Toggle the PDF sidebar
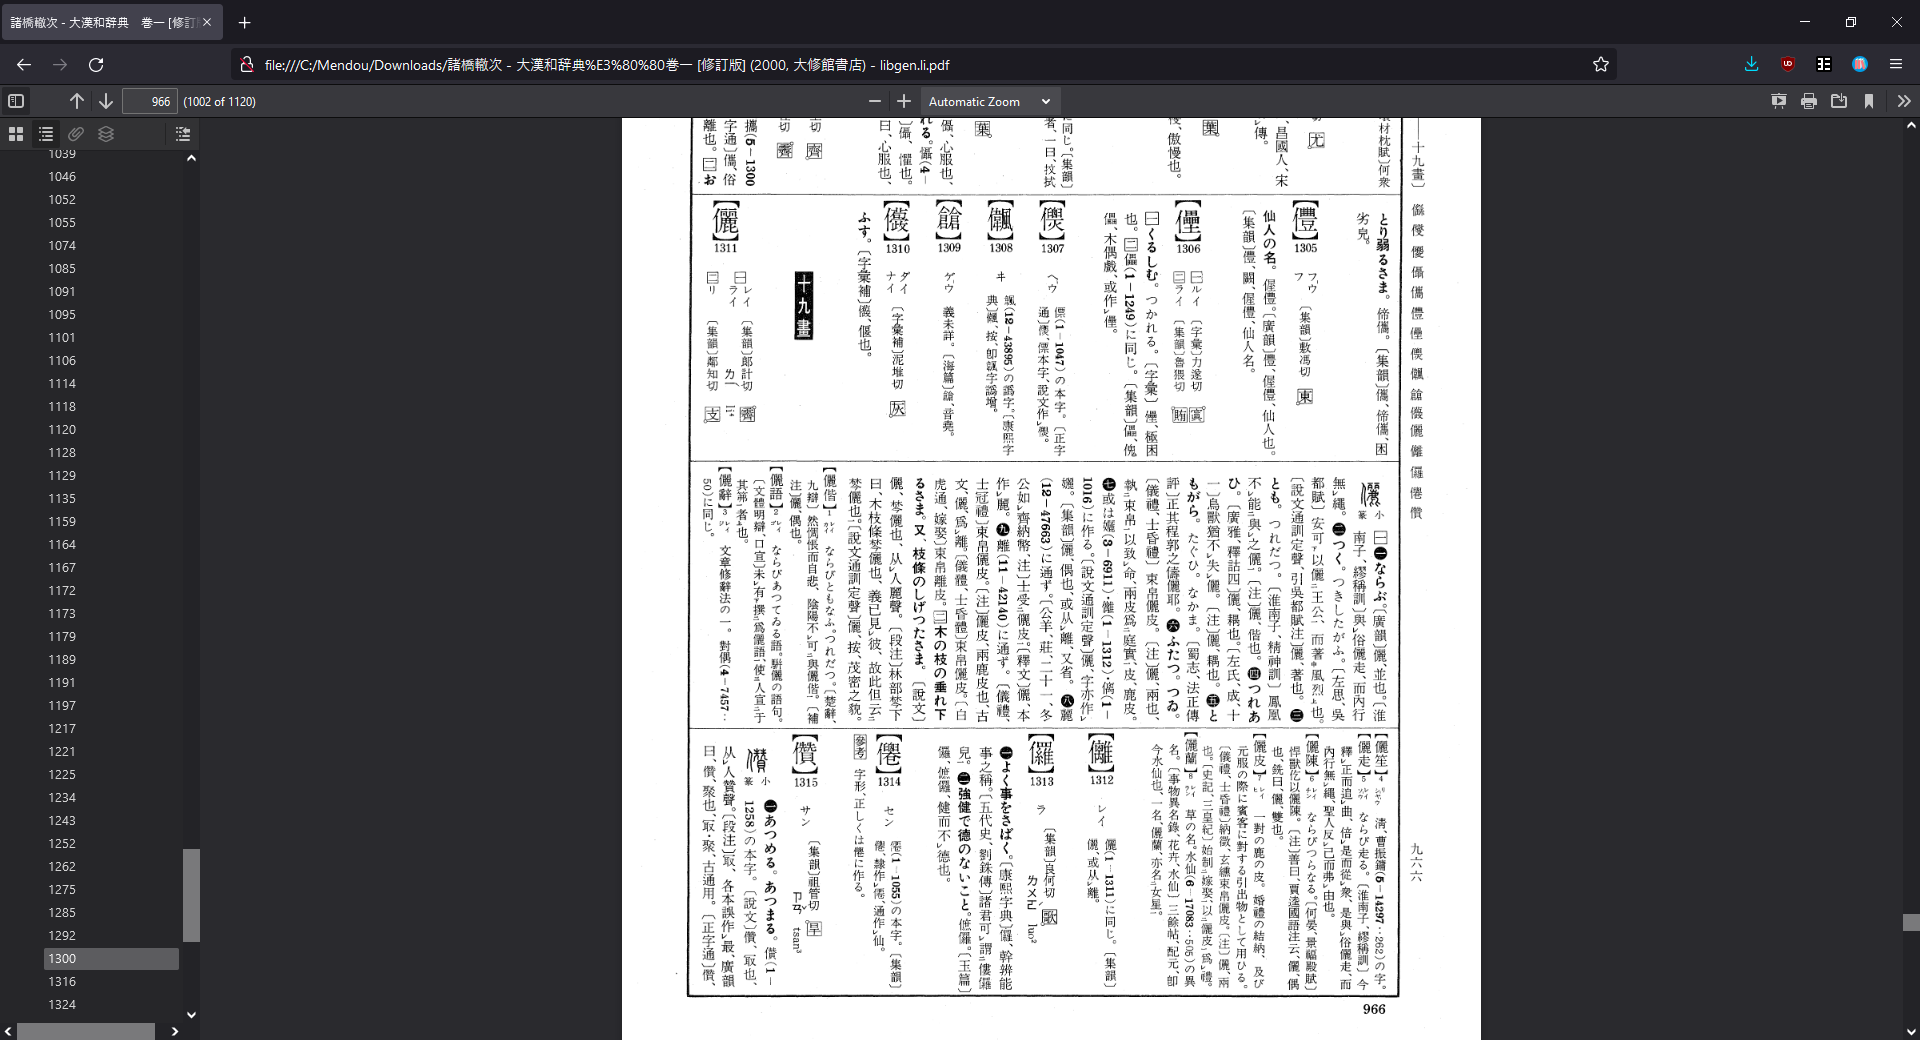Image resolution: width=1920 pixels, height=1040 pixels. point(16,101)
